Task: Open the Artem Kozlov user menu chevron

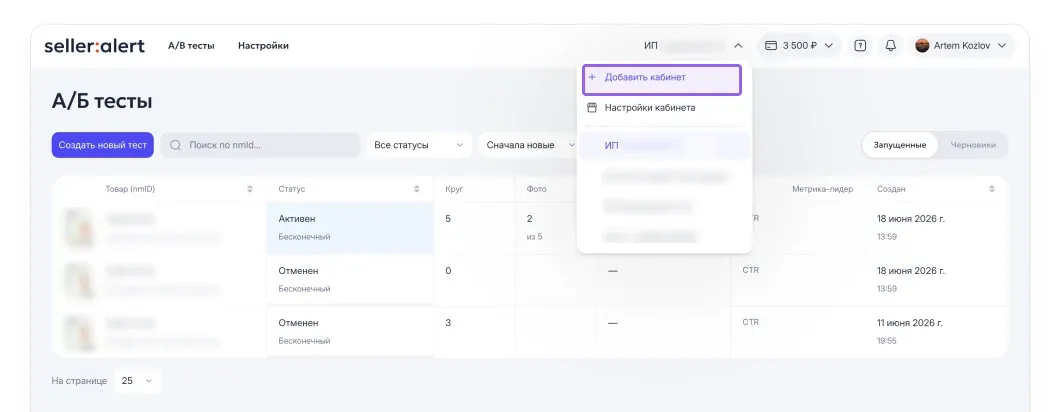Action: click(1002, 46)
